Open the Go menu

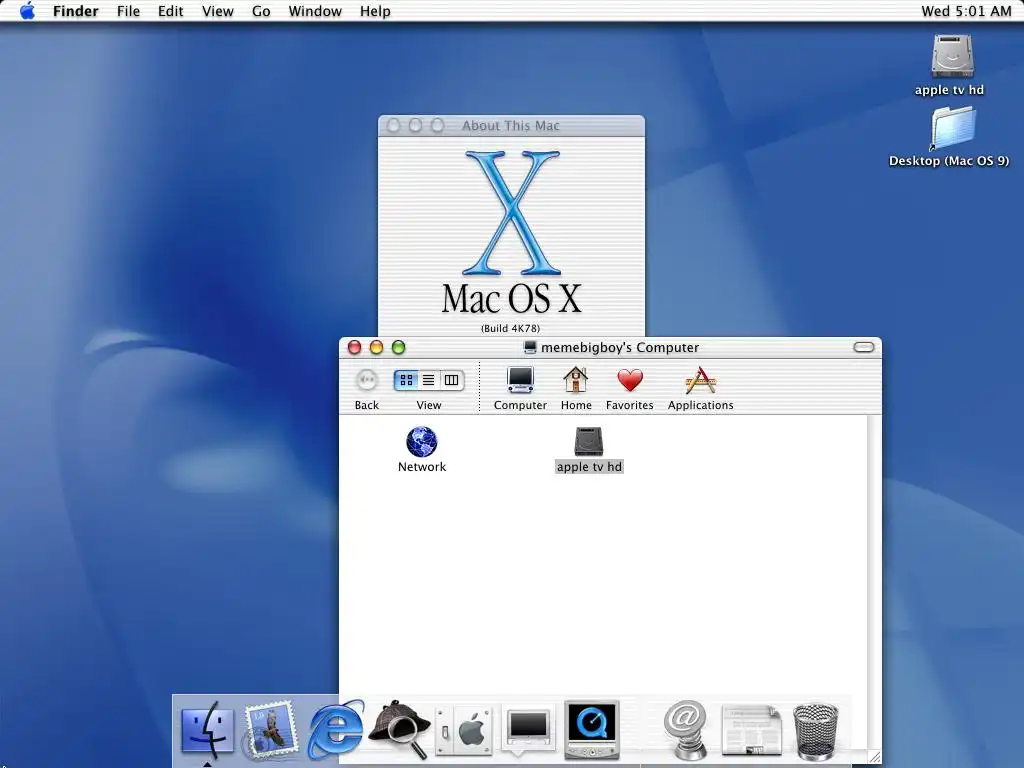(261, 11)
